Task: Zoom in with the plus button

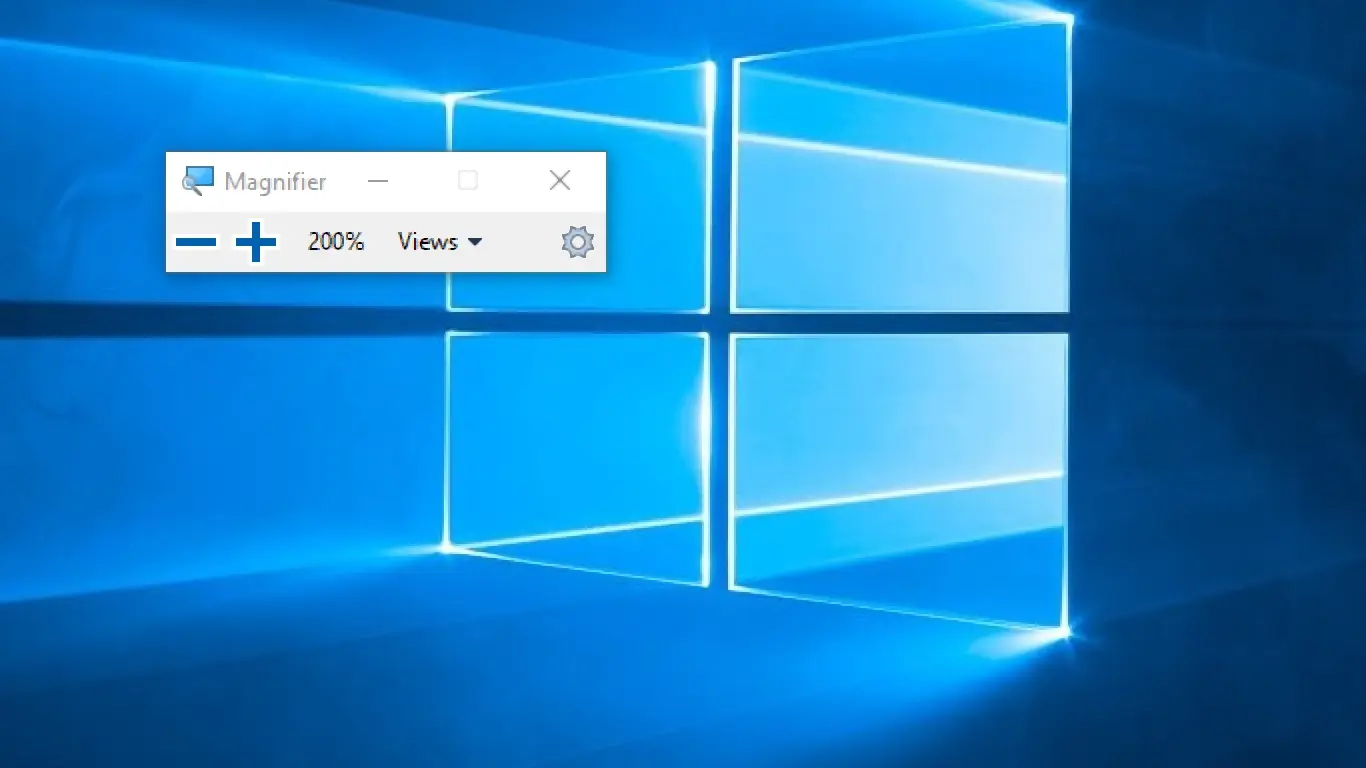Action: tap(256, 242)
